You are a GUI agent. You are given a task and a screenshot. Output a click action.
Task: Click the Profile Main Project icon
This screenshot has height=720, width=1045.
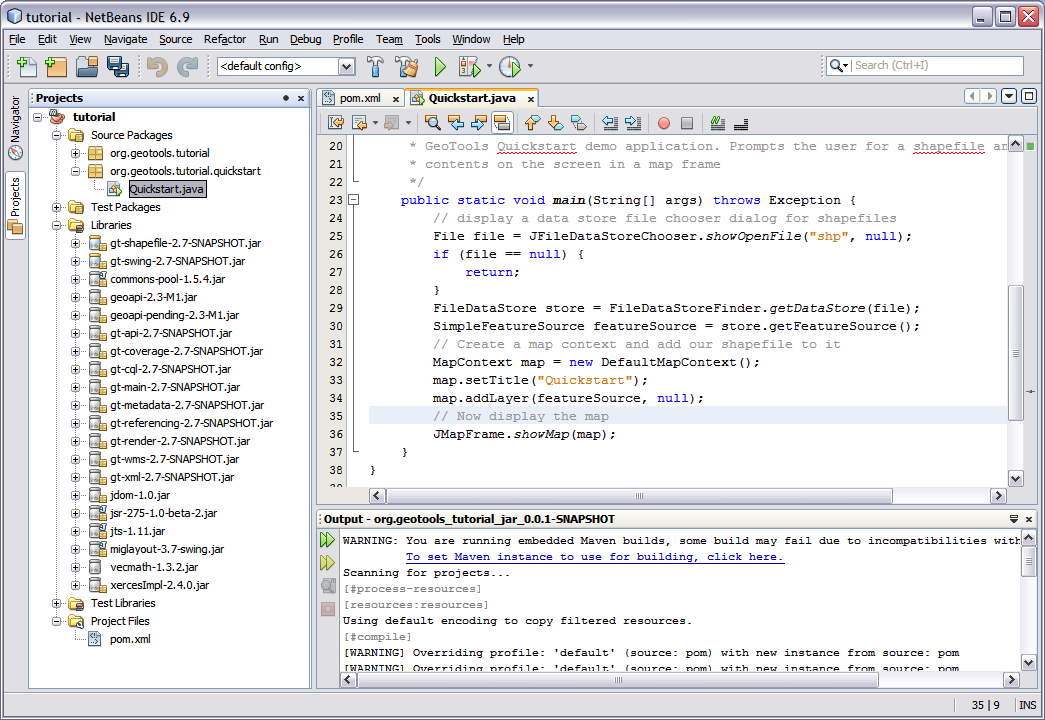tap(510, 66)
